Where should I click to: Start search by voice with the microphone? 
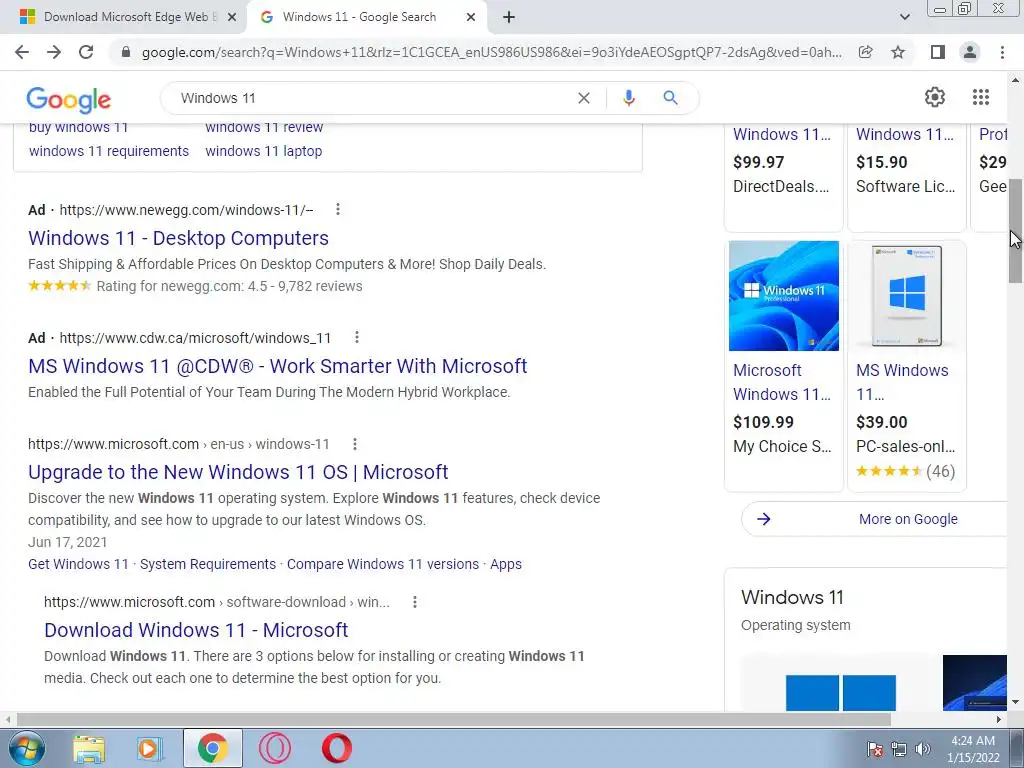[x=629, y=98]
